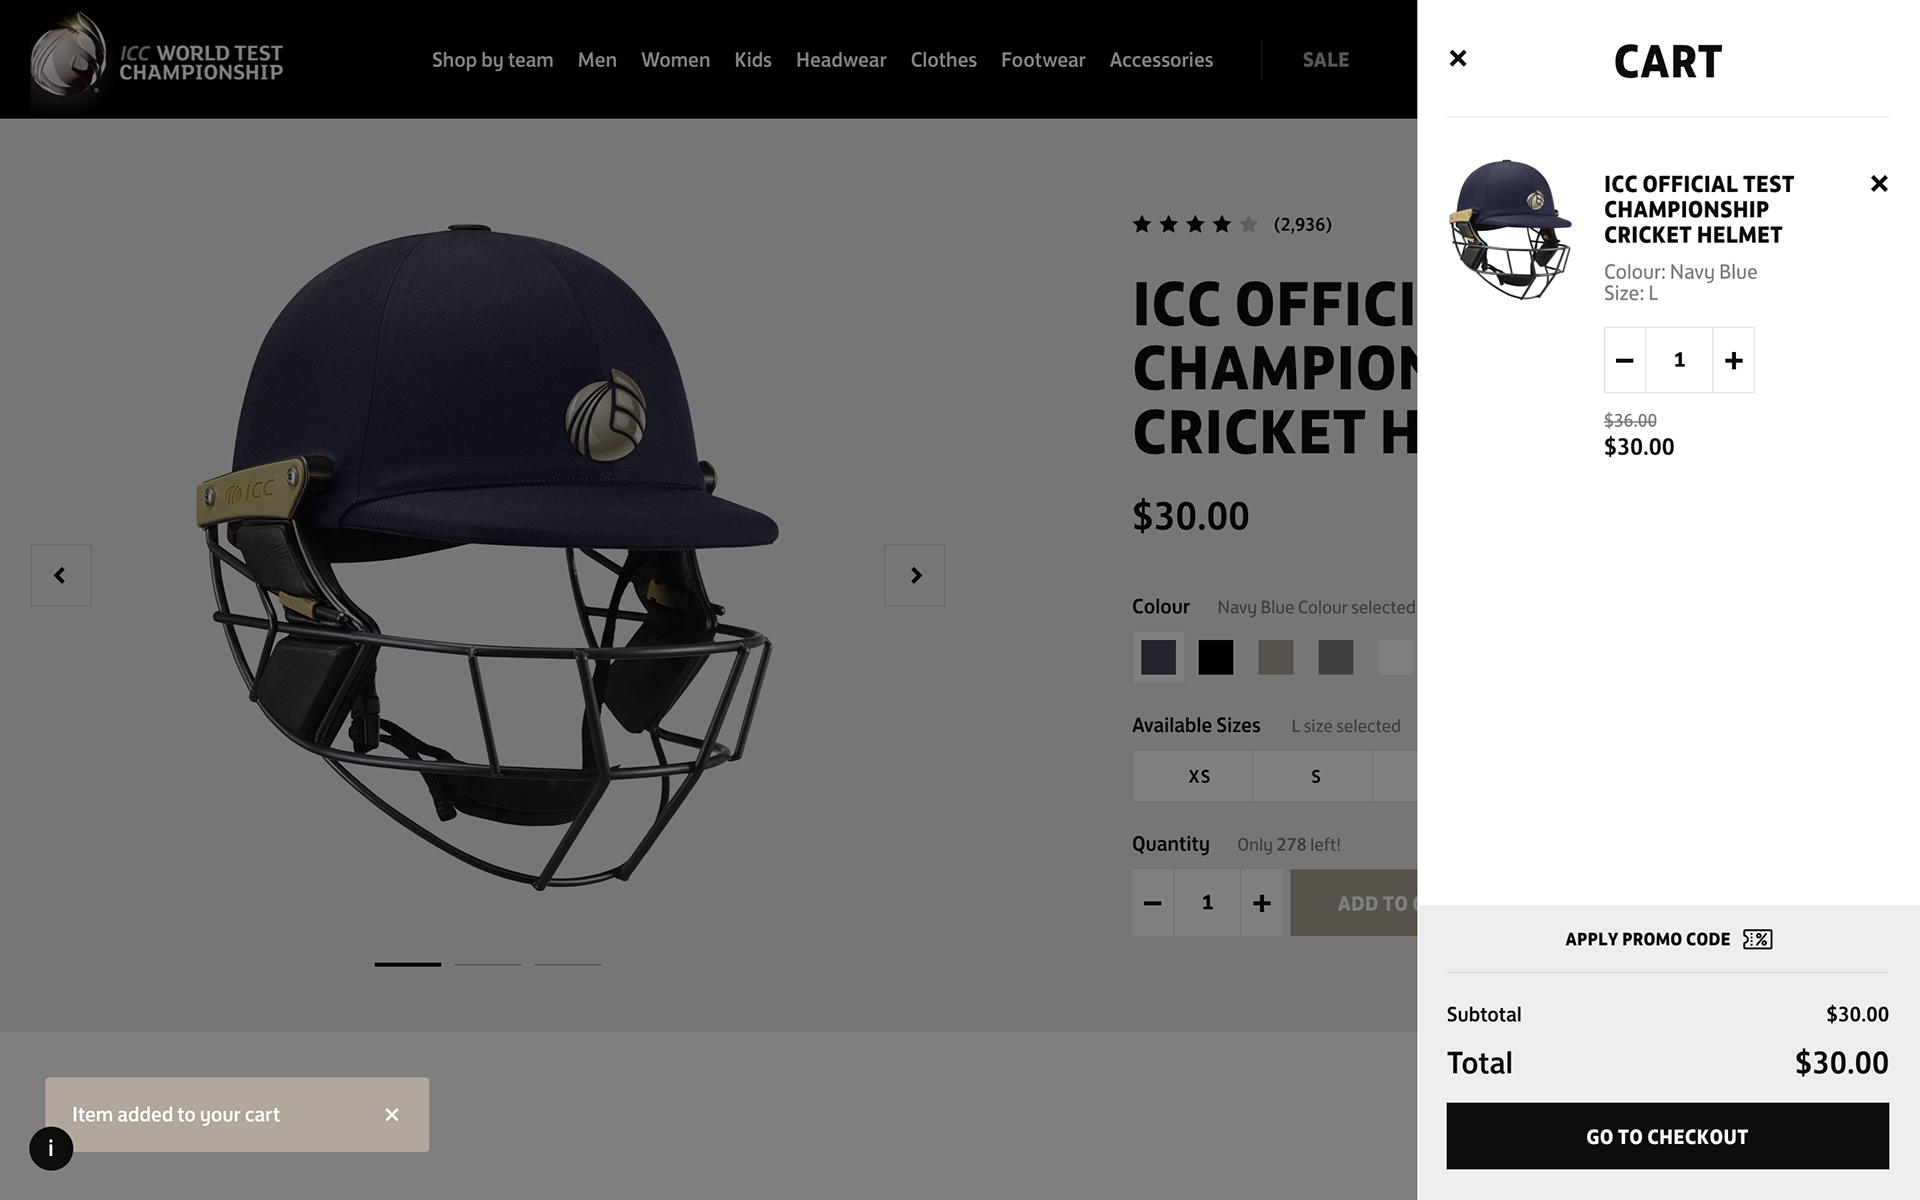
Task: Click the helmet thumbnail in cart
Action: coord(1510,230)
